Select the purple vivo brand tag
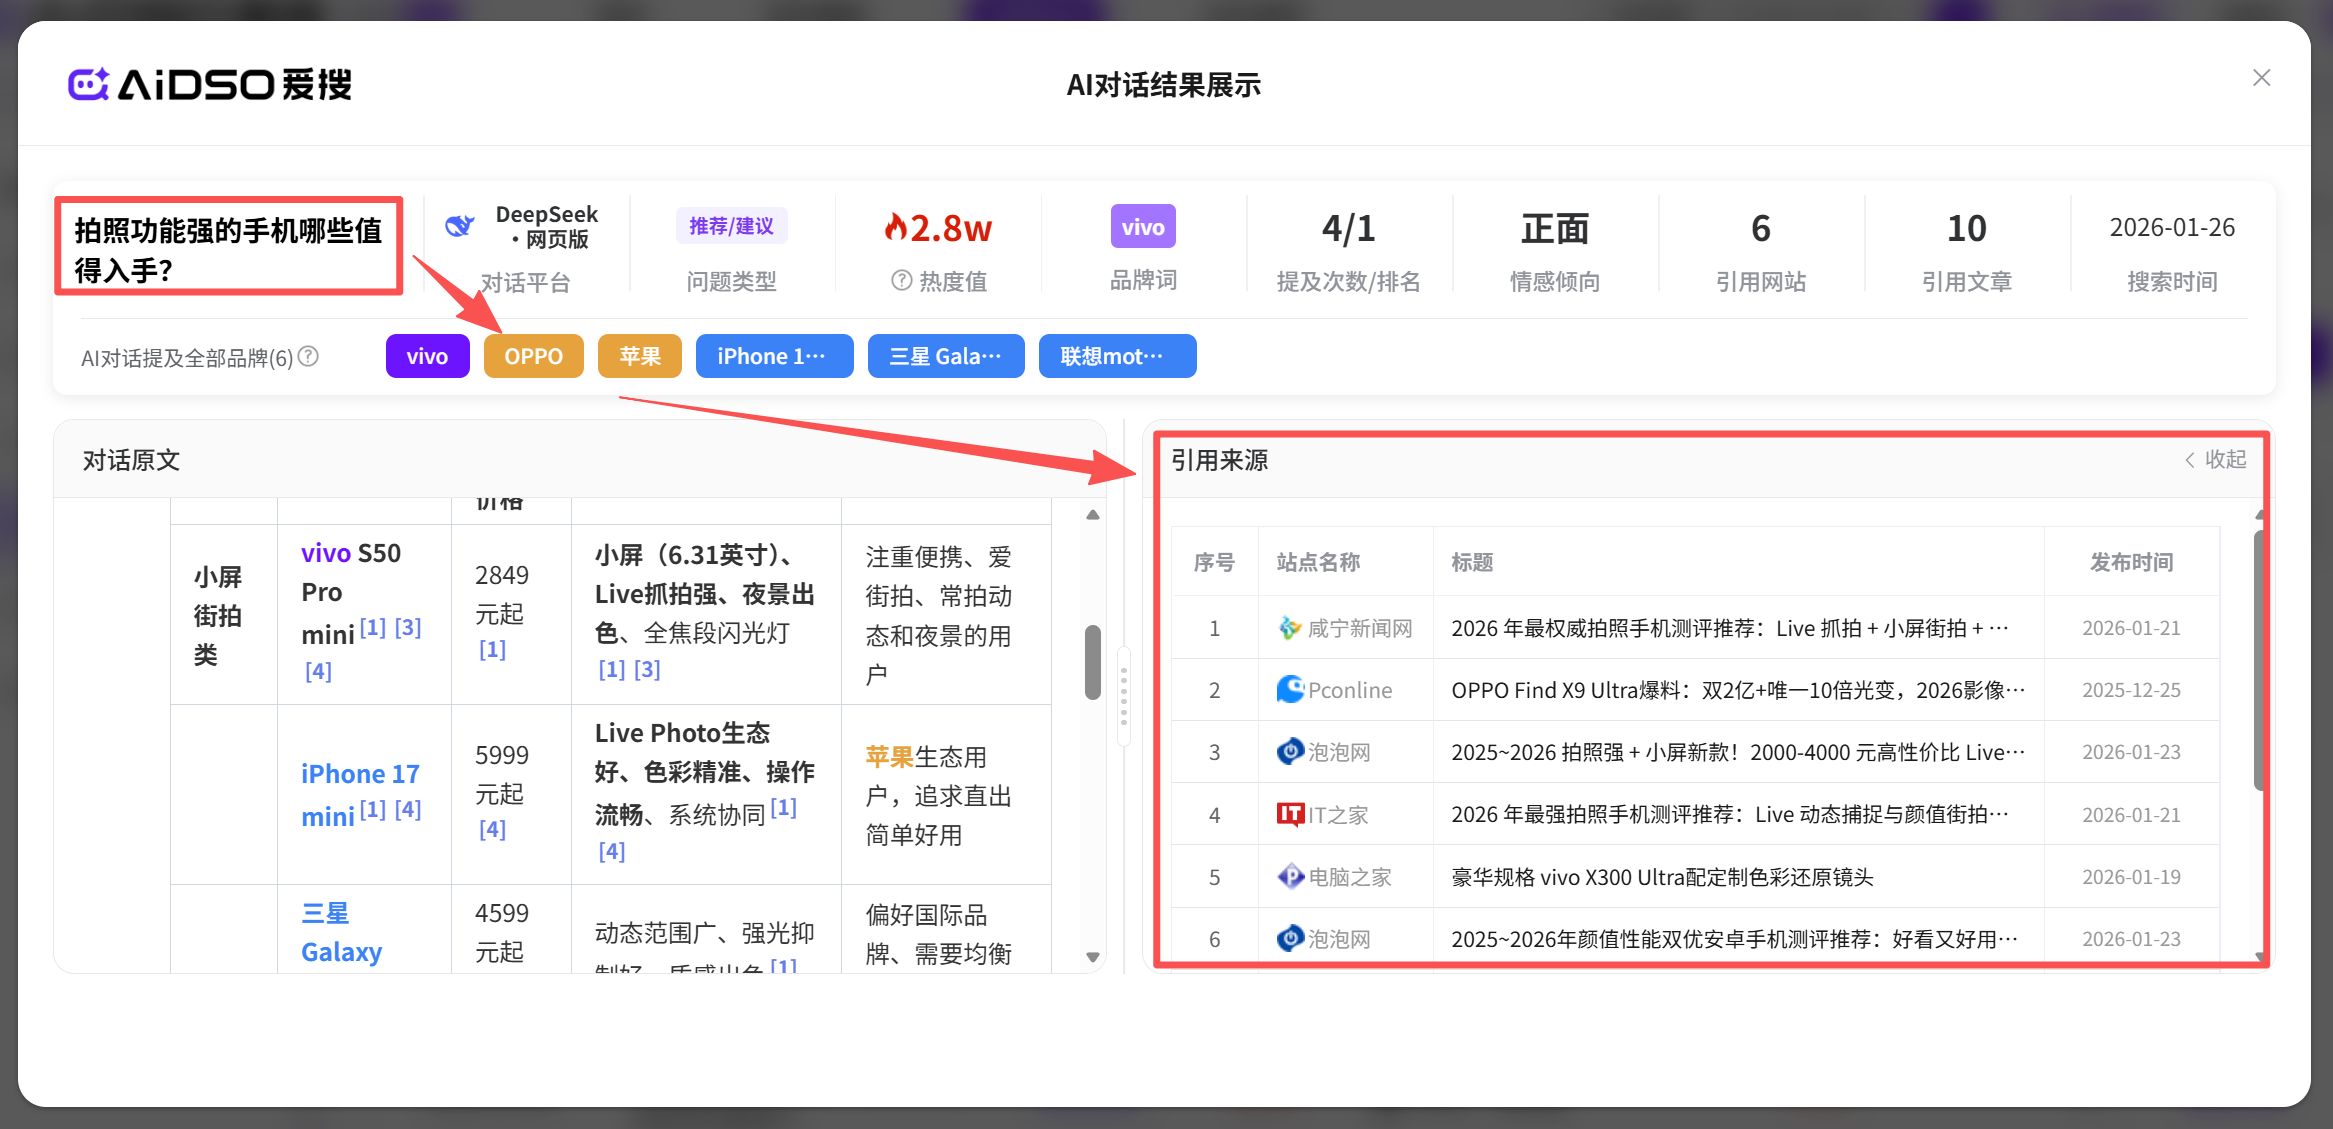This screenshot has height=1129, width=2333. (x=427, y=356)
